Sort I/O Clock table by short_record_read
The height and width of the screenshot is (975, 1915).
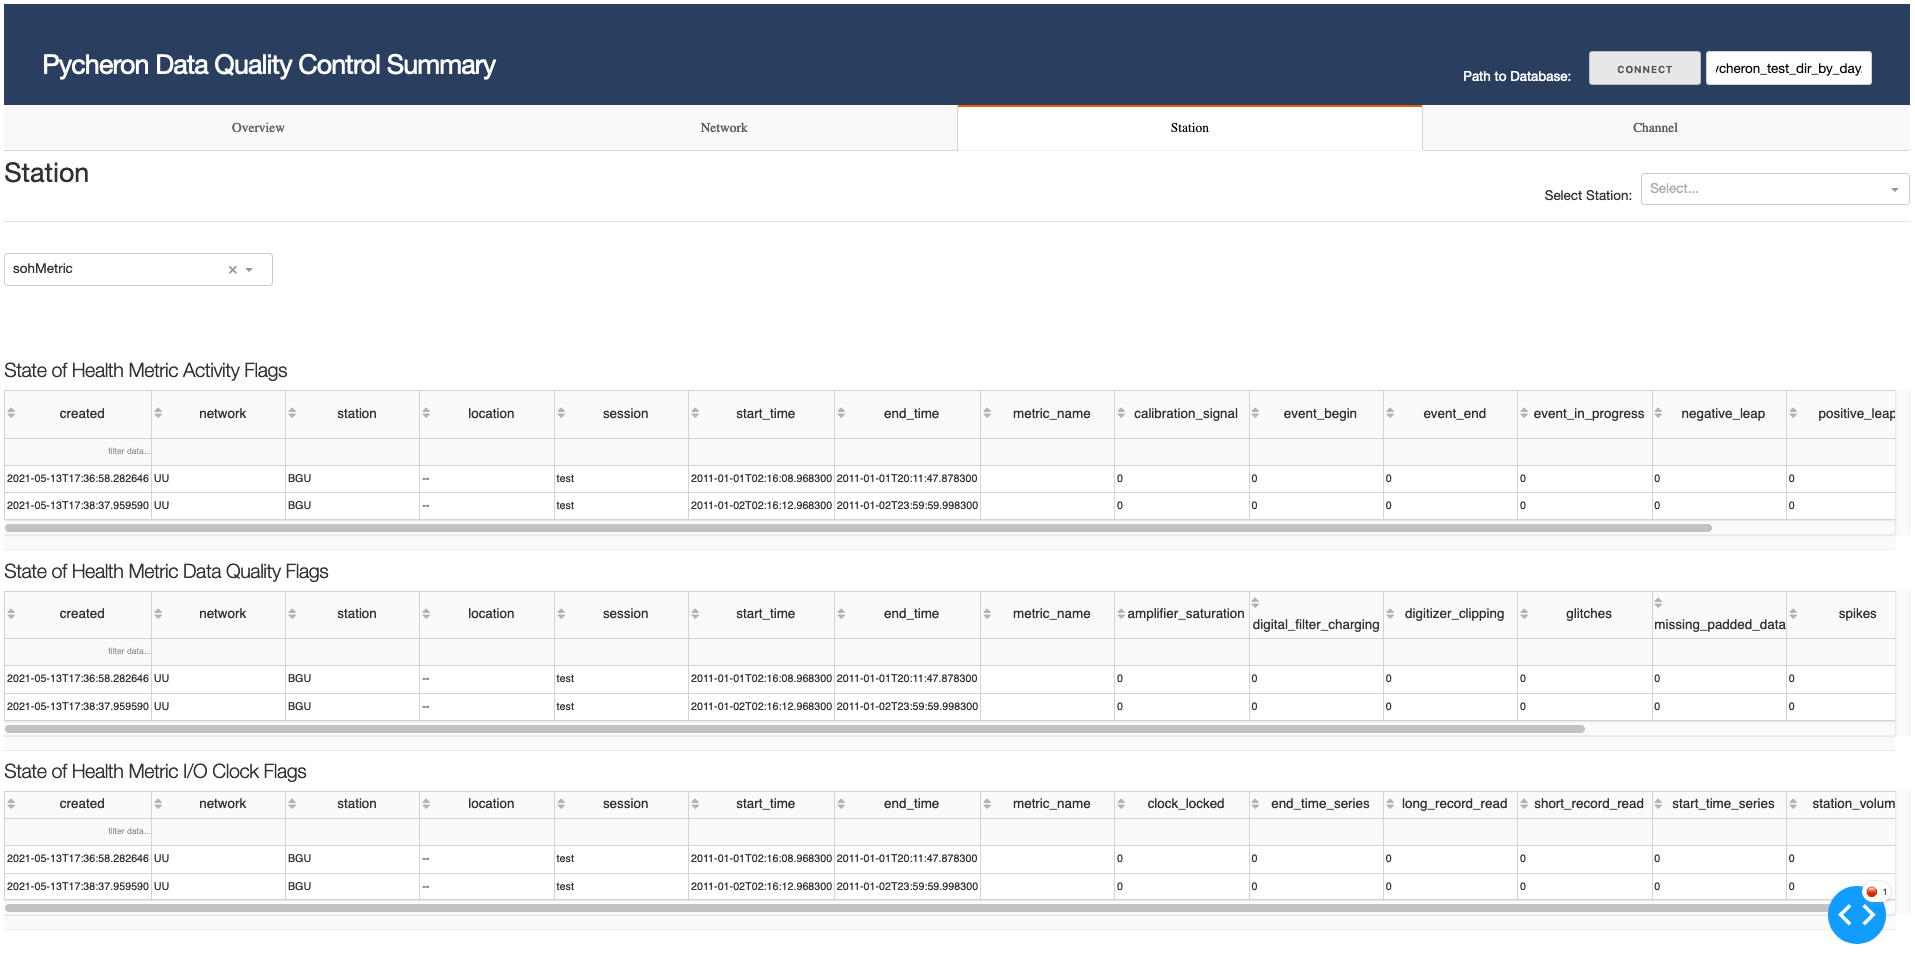click(1524, 803)
